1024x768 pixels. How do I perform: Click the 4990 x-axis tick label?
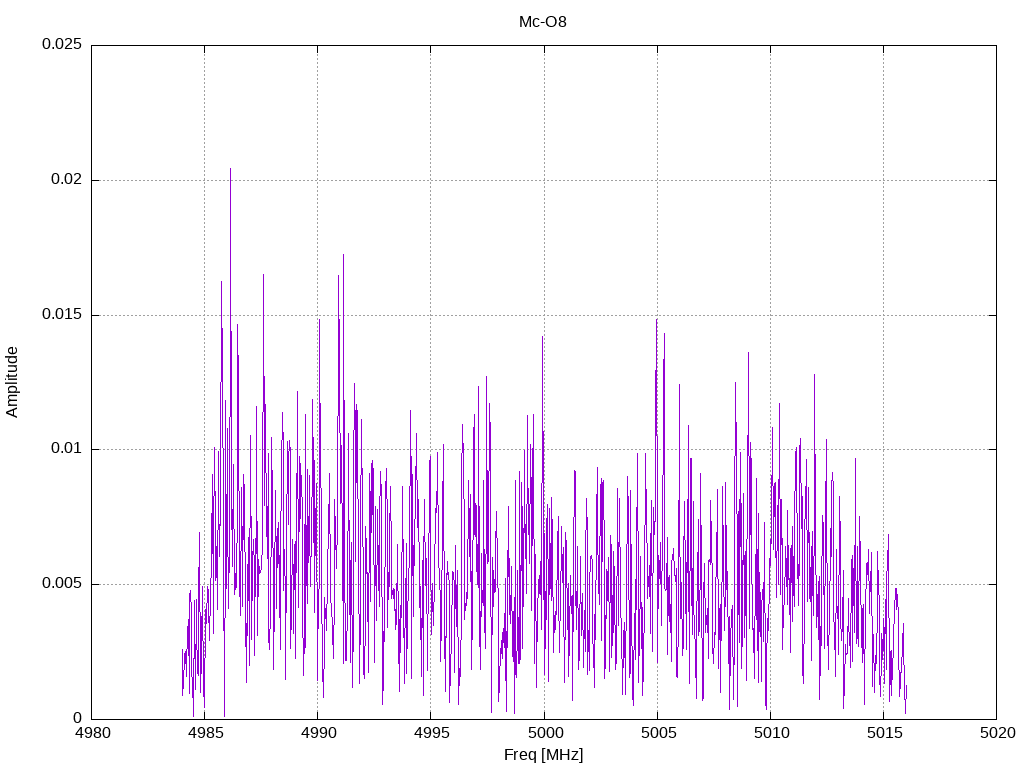pos(318,733)
